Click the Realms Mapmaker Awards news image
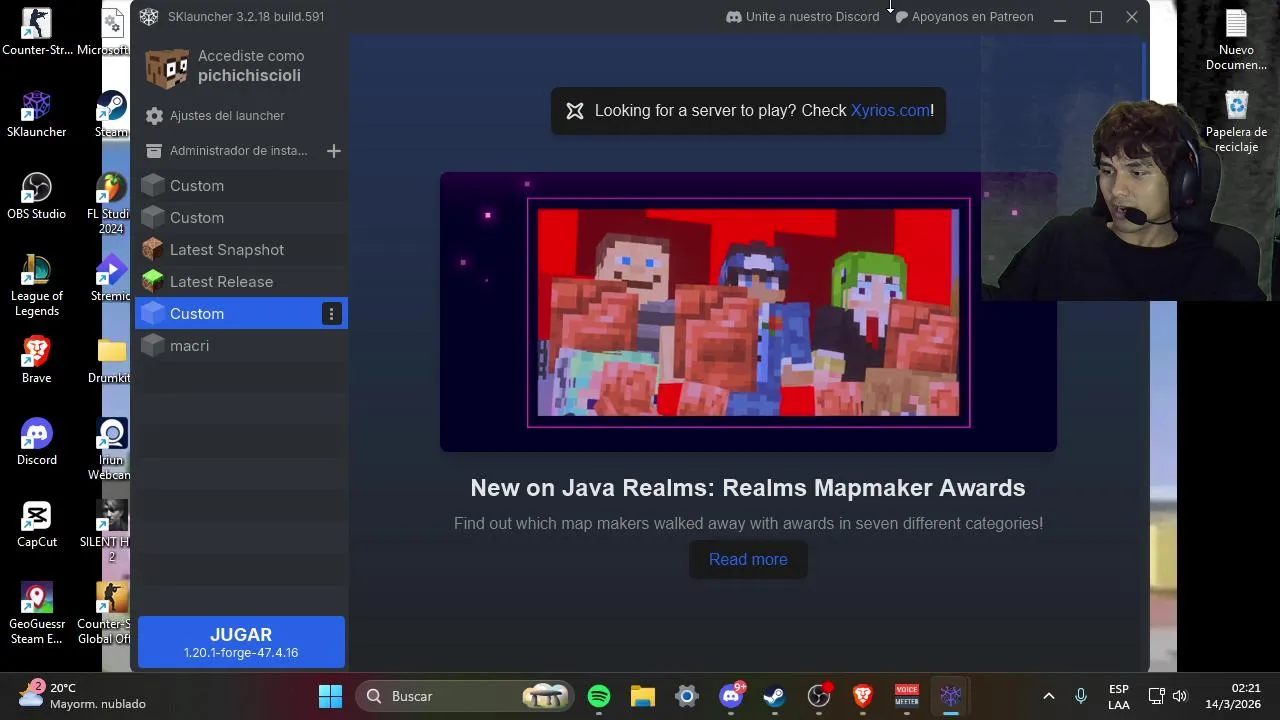The image size is (1280, 720). 748,312
